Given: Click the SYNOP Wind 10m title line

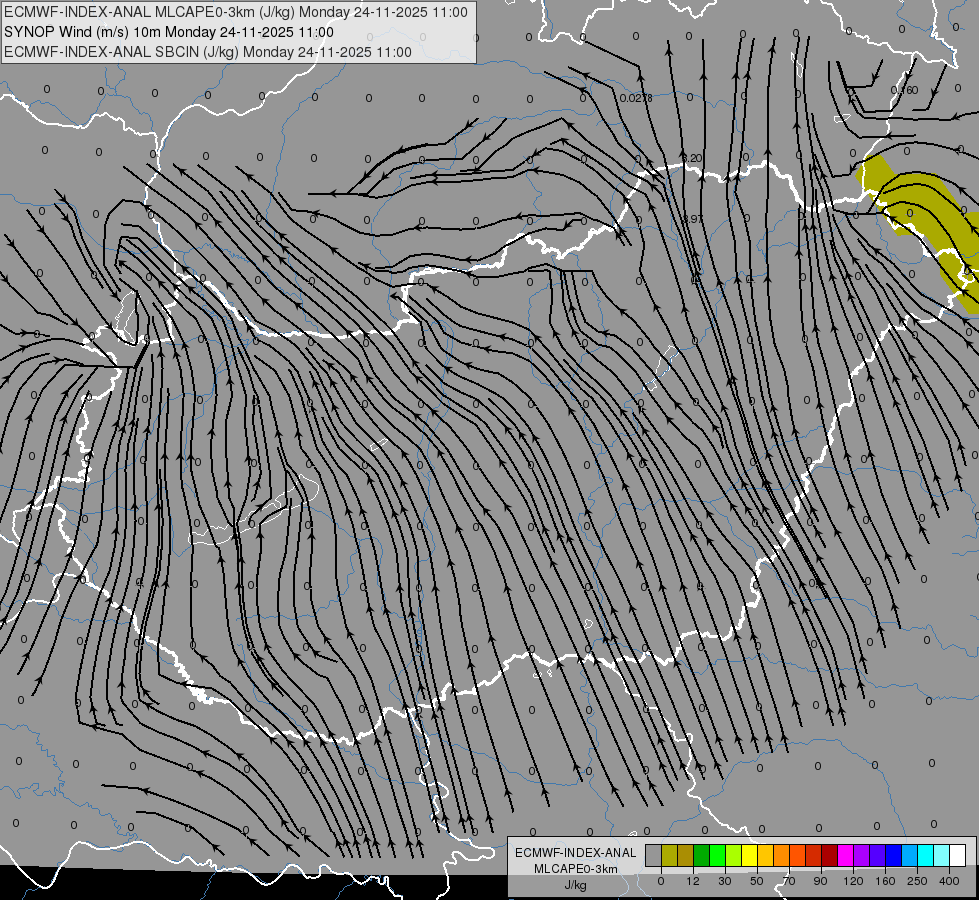Looking at the screenshot, I should pos(169,32).
